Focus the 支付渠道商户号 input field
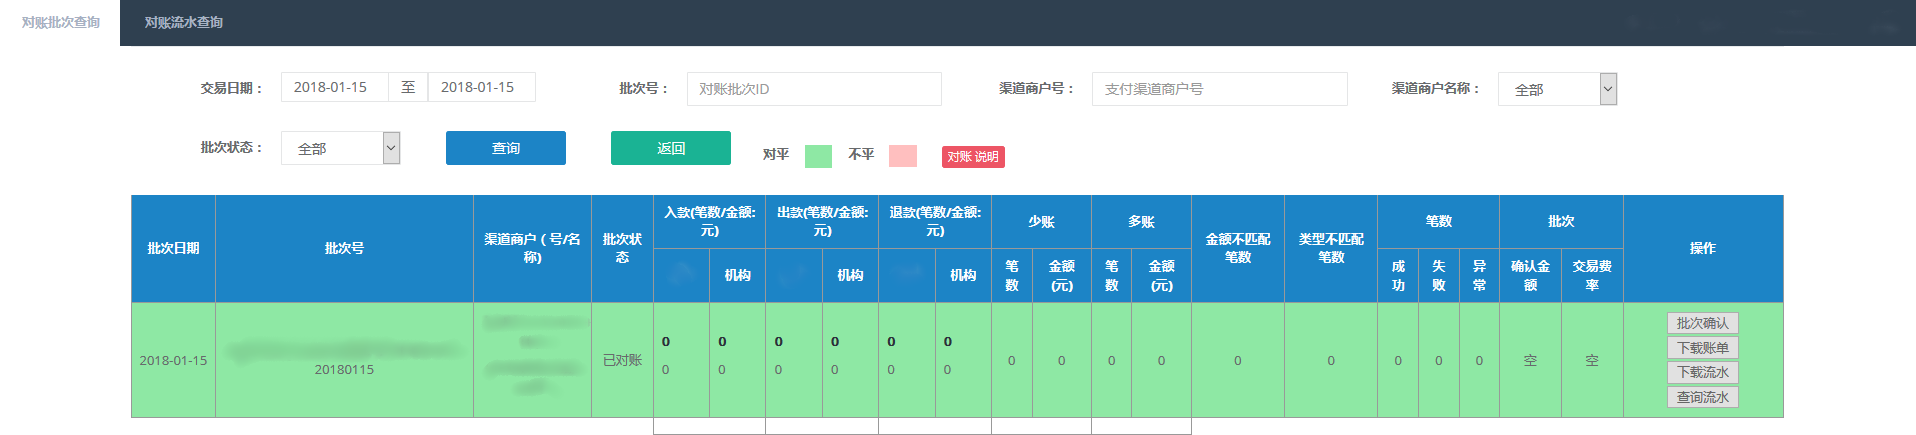The image size is (1916, 435). coord(1219,89)
